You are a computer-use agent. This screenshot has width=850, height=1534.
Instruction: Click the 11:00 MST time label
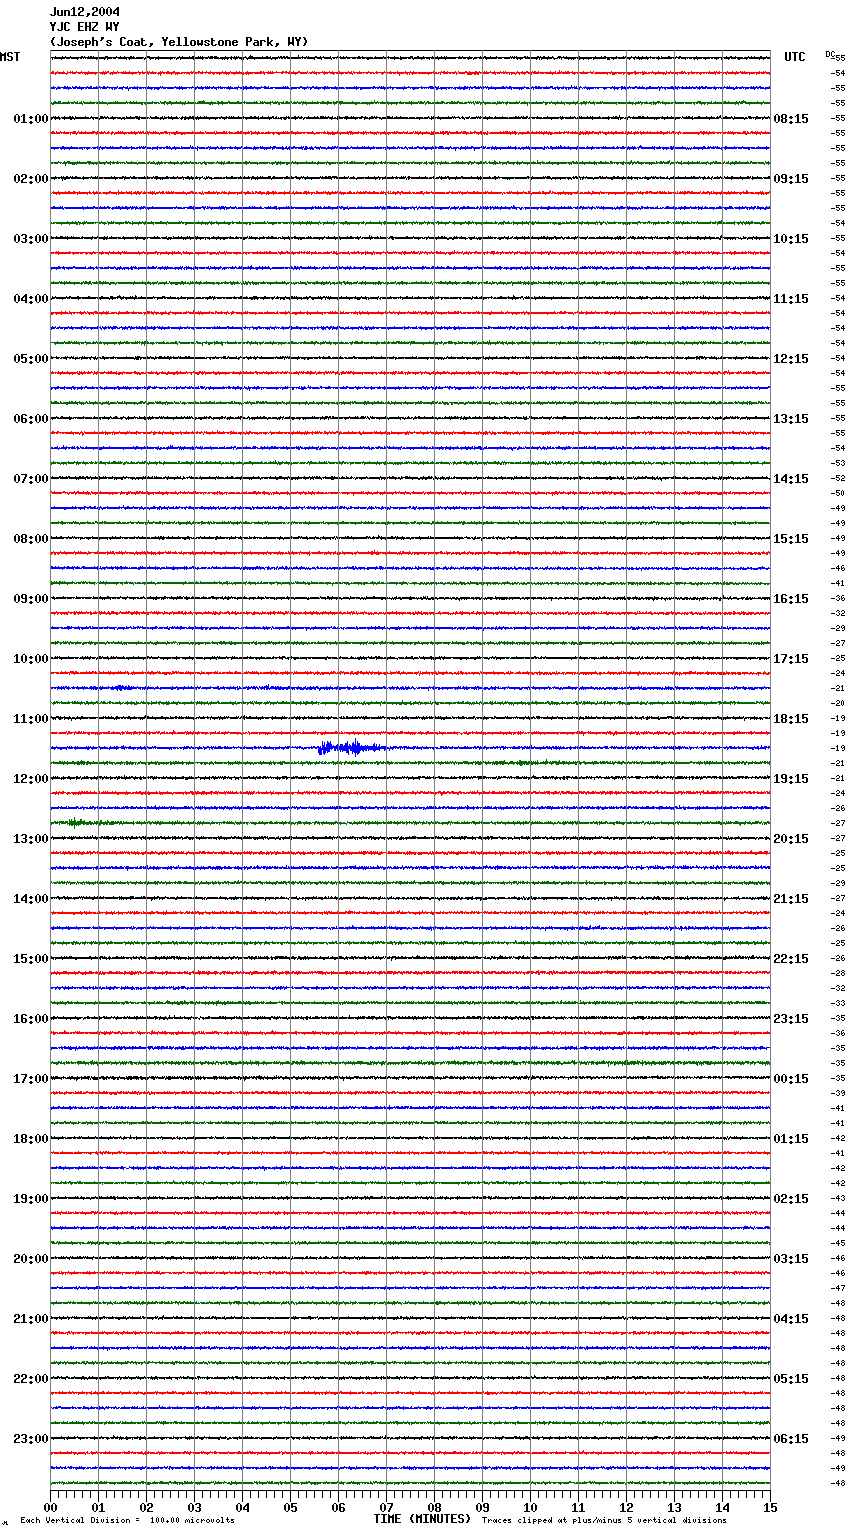tap(31, 719)
